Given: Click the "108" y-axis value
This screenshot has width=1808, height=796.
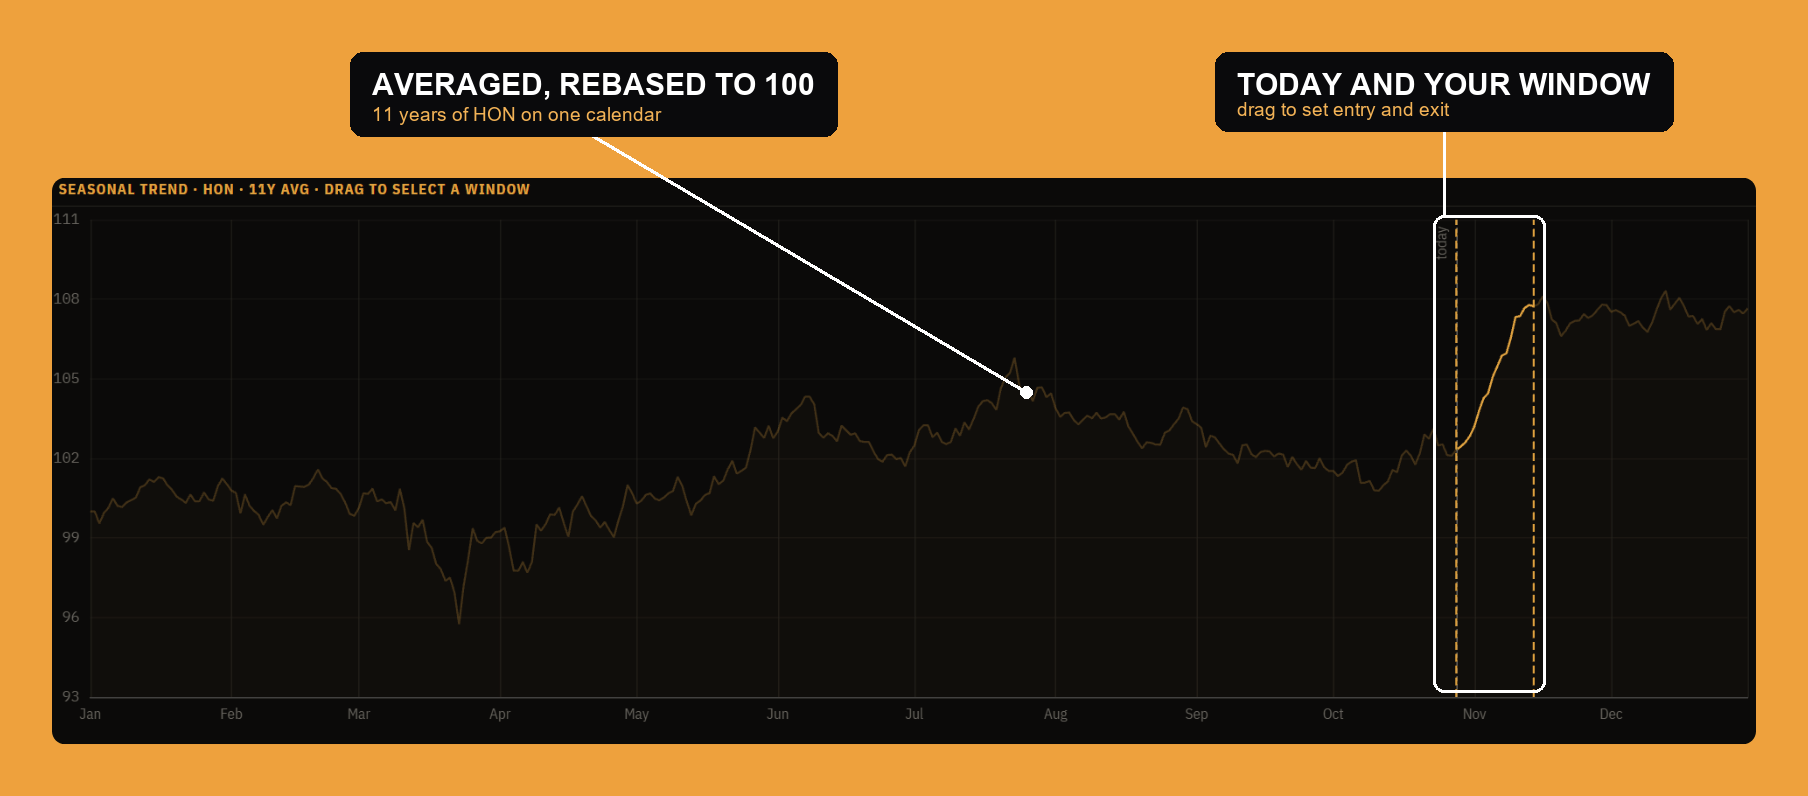Looking at the screenshot, I should click(67, 299).
